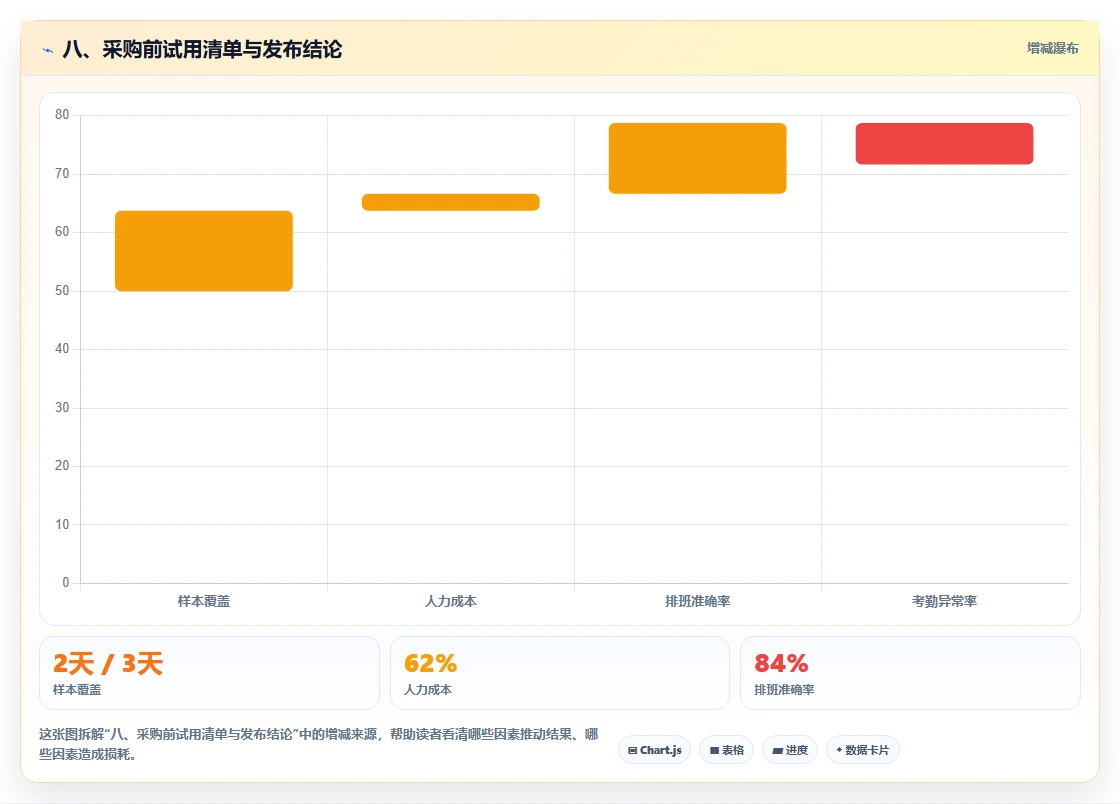Click the 增减瀑布 label in header

pos(1053,49)
